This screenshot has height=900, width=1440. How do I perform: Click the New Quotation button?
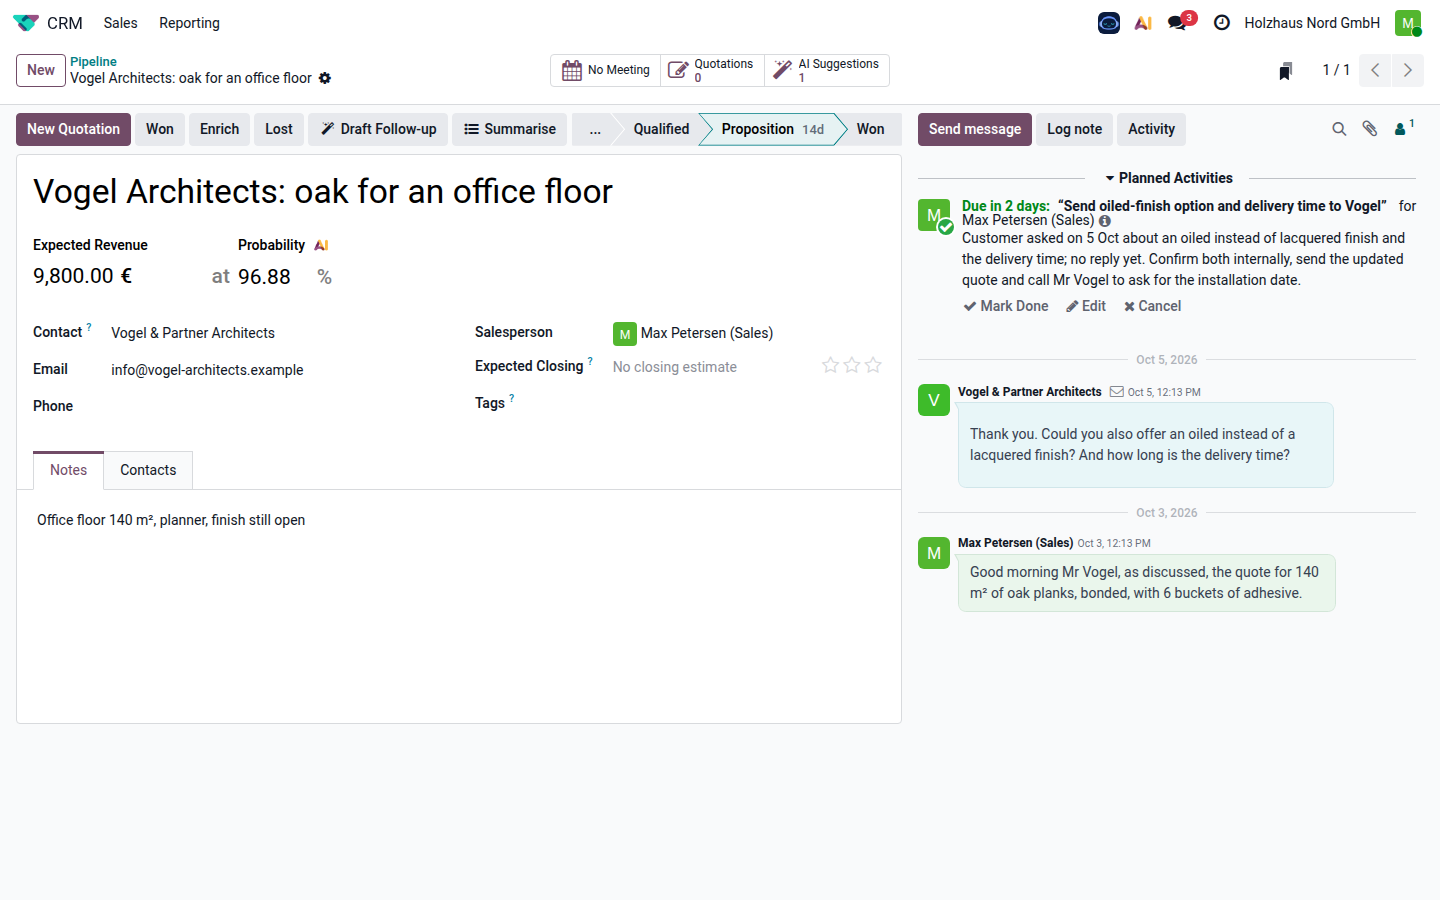(73, 129)
